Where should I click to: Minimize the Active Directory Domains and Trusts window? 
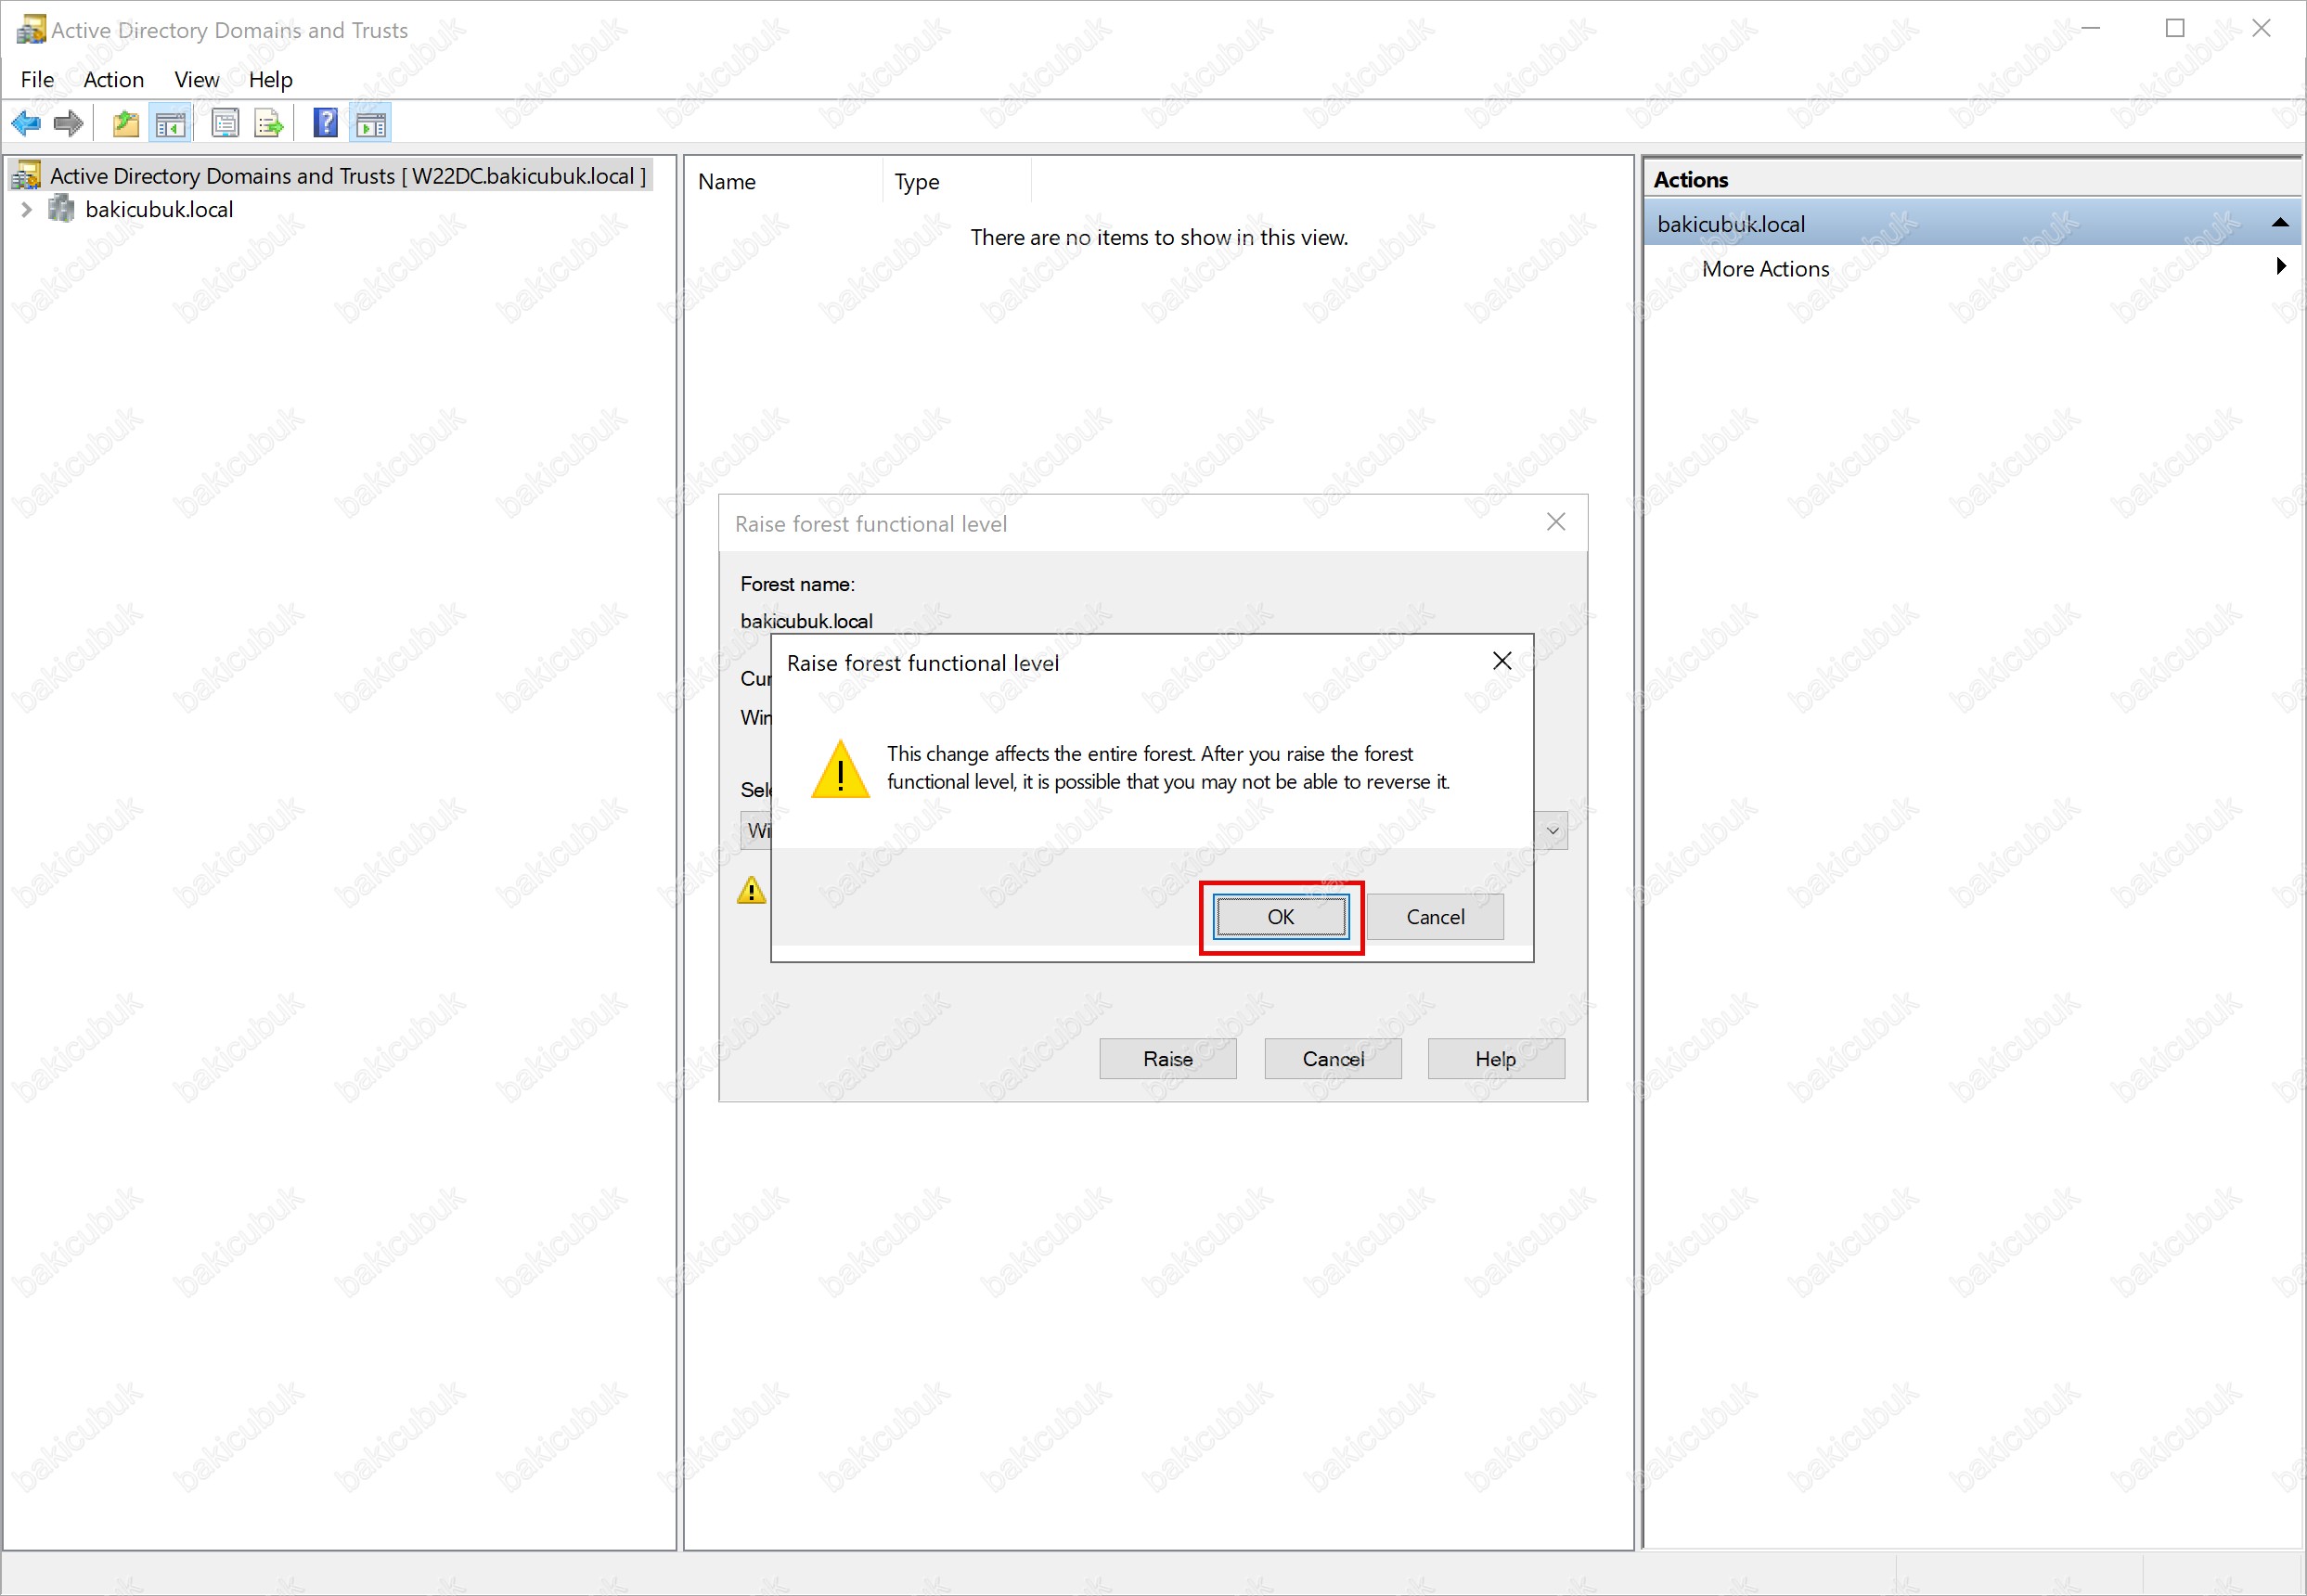2090,28
